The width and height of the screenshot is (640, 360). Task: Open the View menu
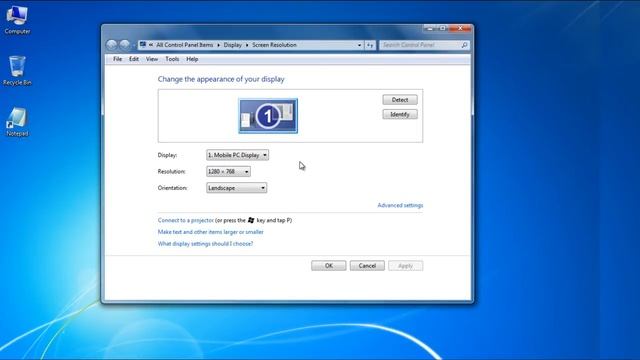point(152,59)
